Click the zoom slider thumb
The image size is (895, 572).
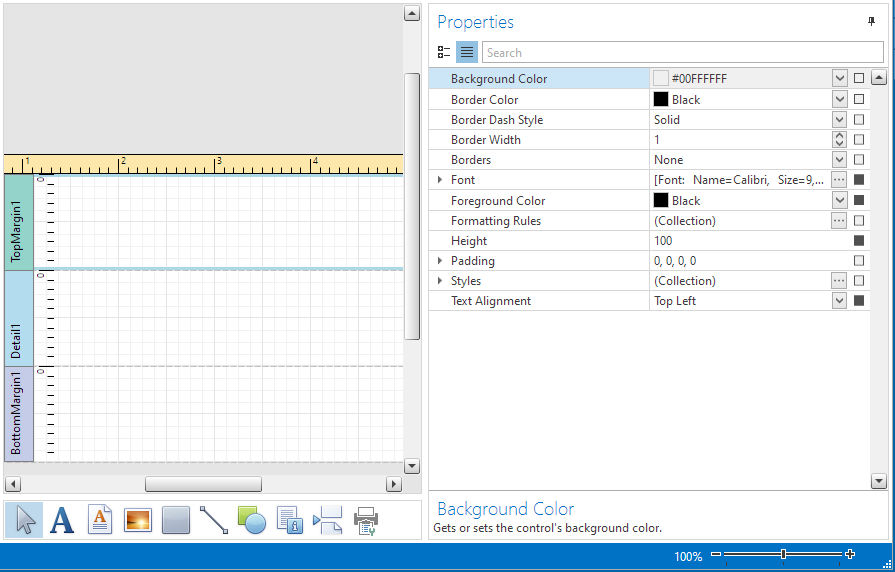point(783,554)
